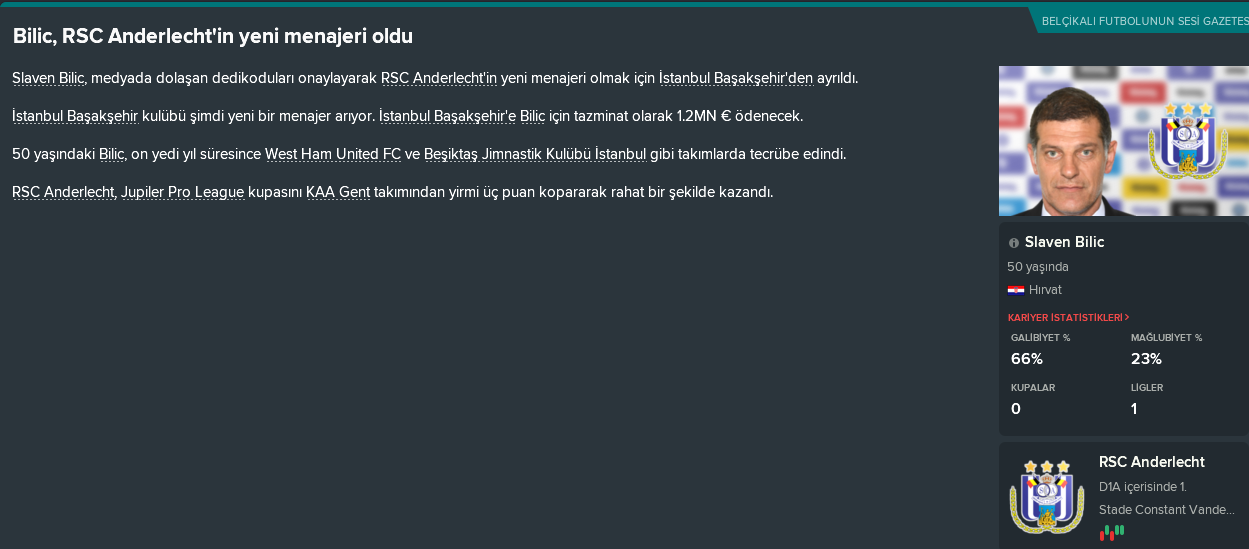The height and width of the screenshot is (549, 1249).
Task: Click the recent form bars icon
Action: coord(1112,532)
